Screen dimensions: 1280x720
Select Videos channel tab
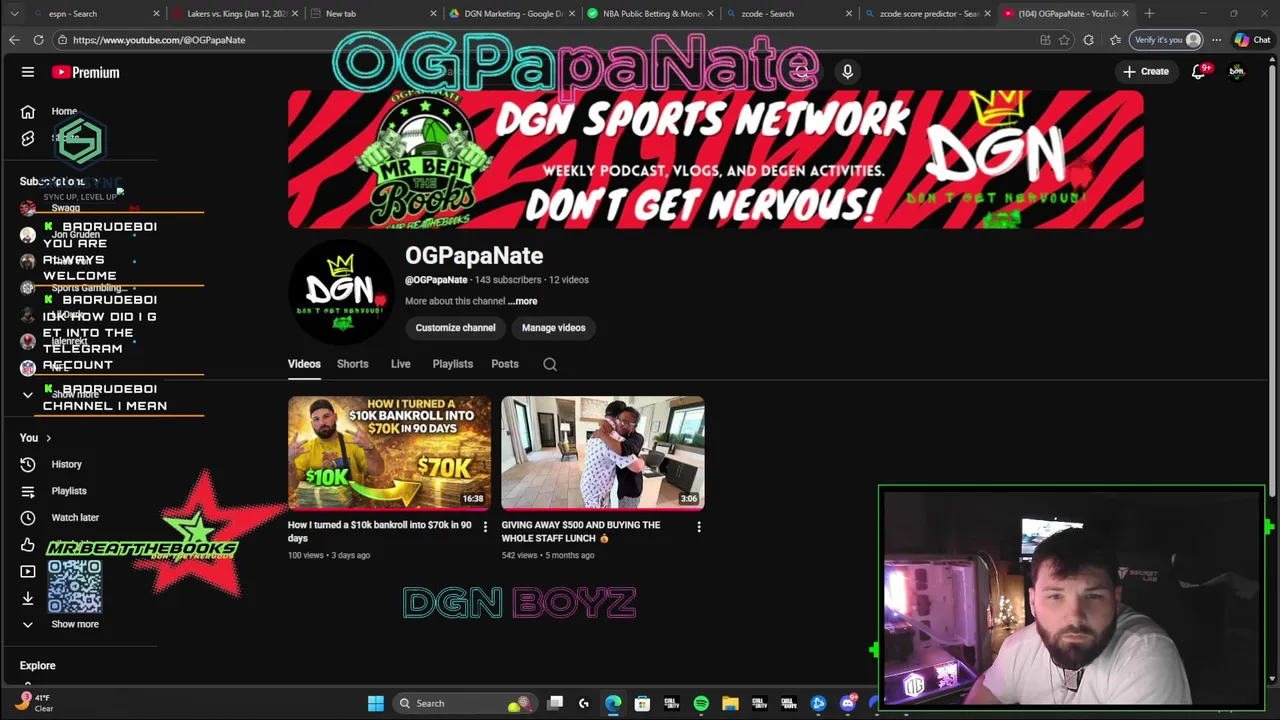point(304,364)
